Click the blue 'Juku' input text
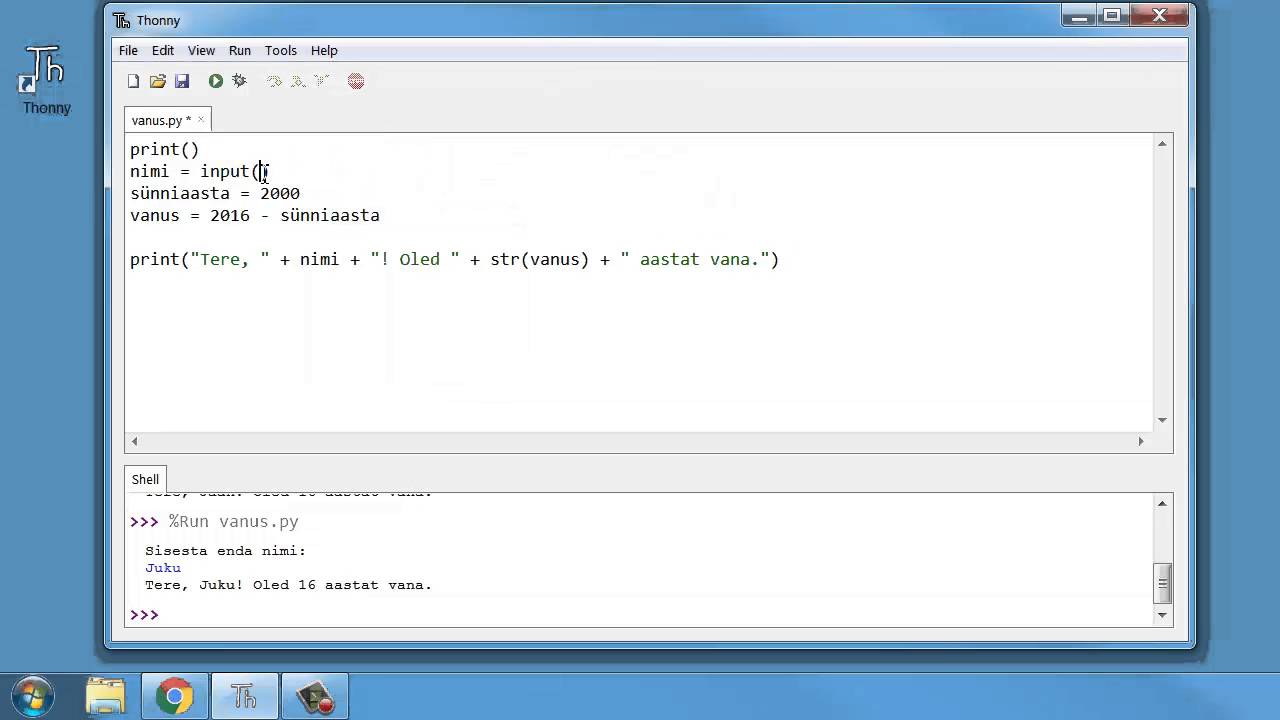 [x=163, y=568]
